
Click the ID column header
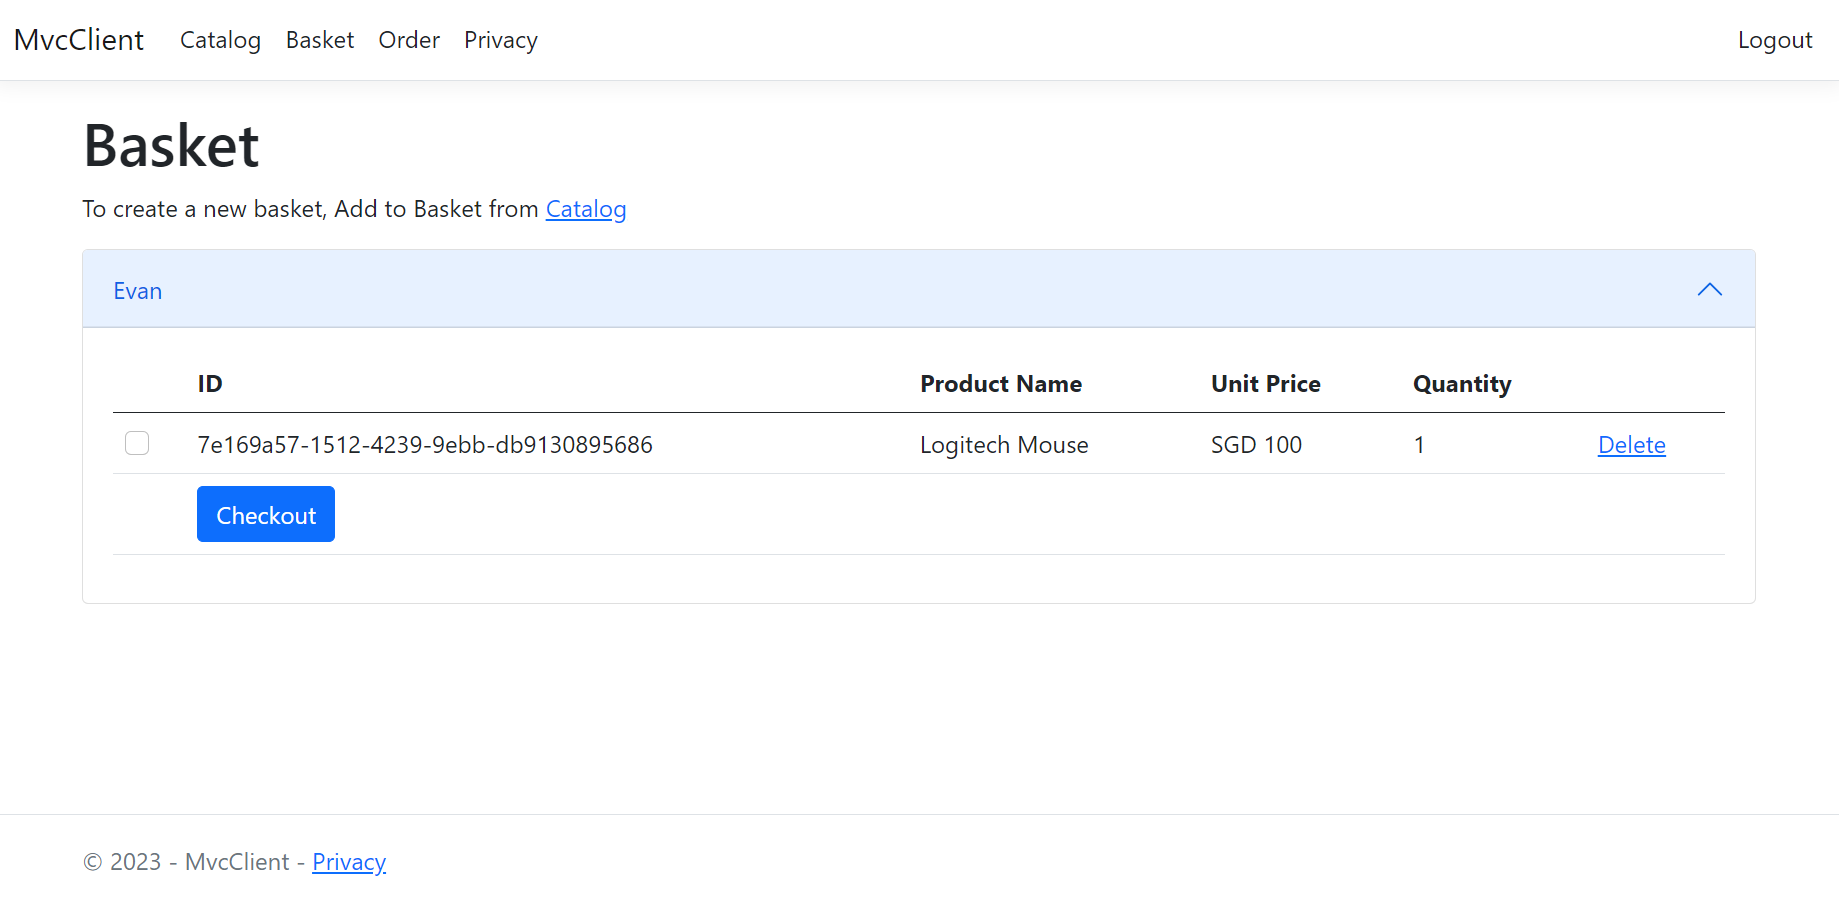[210, 384]
